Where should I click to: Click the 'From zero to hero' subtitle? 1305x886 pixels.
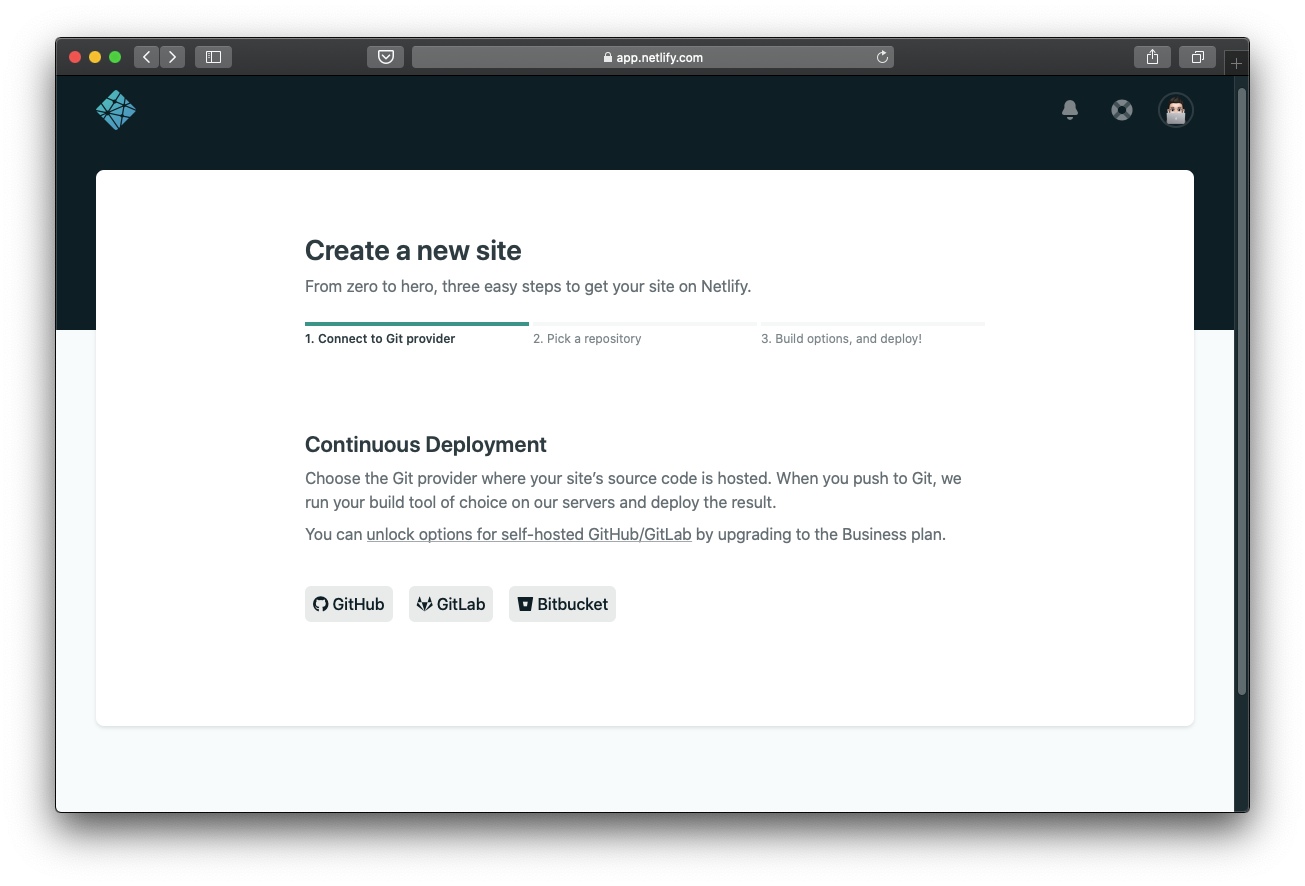click(x=528, y=286)
